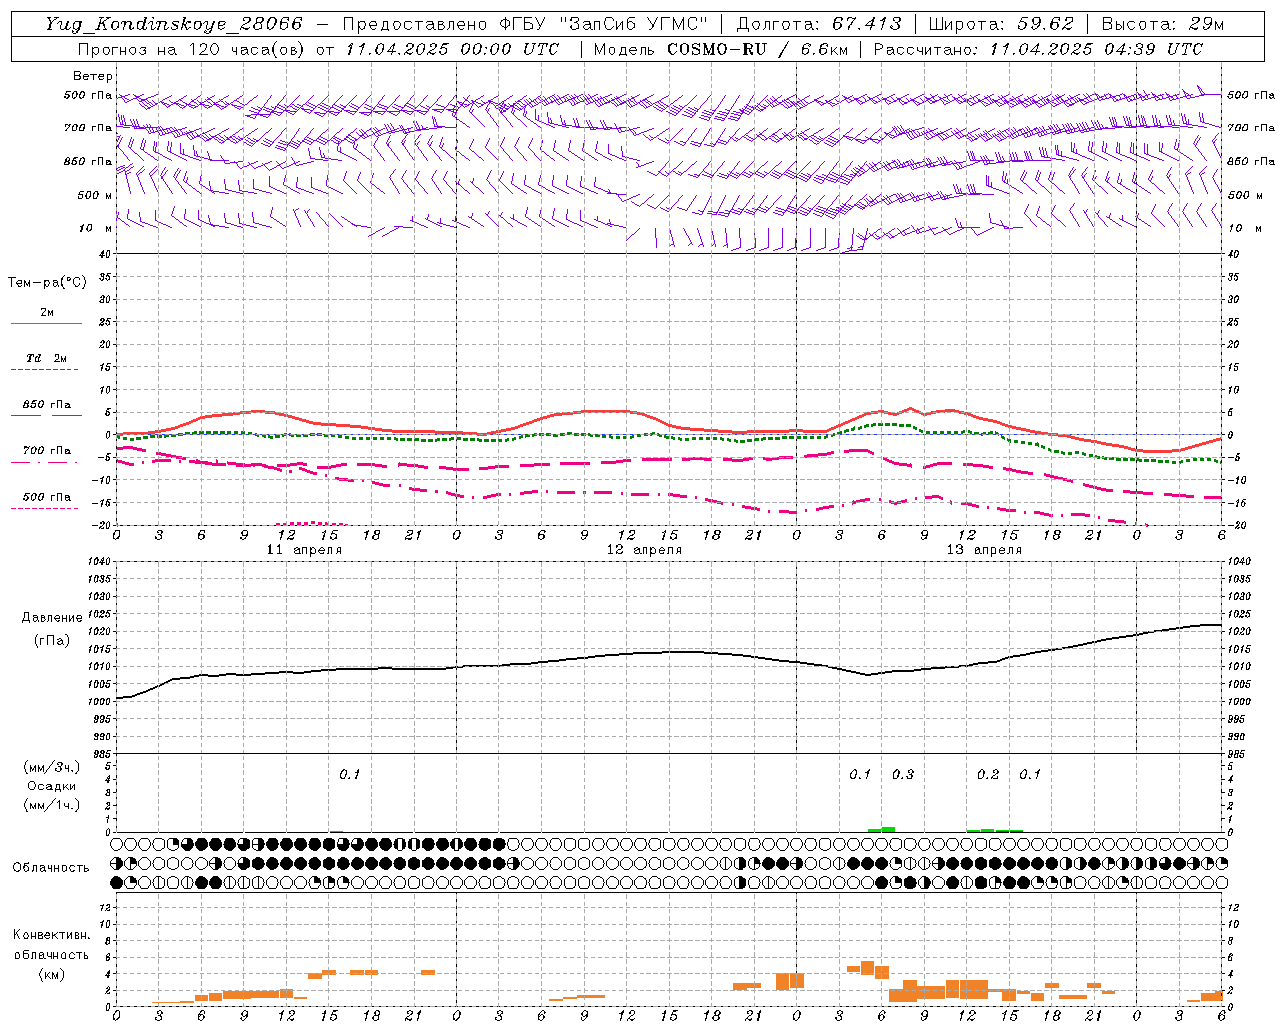Click the station title Yug_Kondinskoye_28066
Viewport: 1280px width, 1024px height.
(x=174, y=24)
